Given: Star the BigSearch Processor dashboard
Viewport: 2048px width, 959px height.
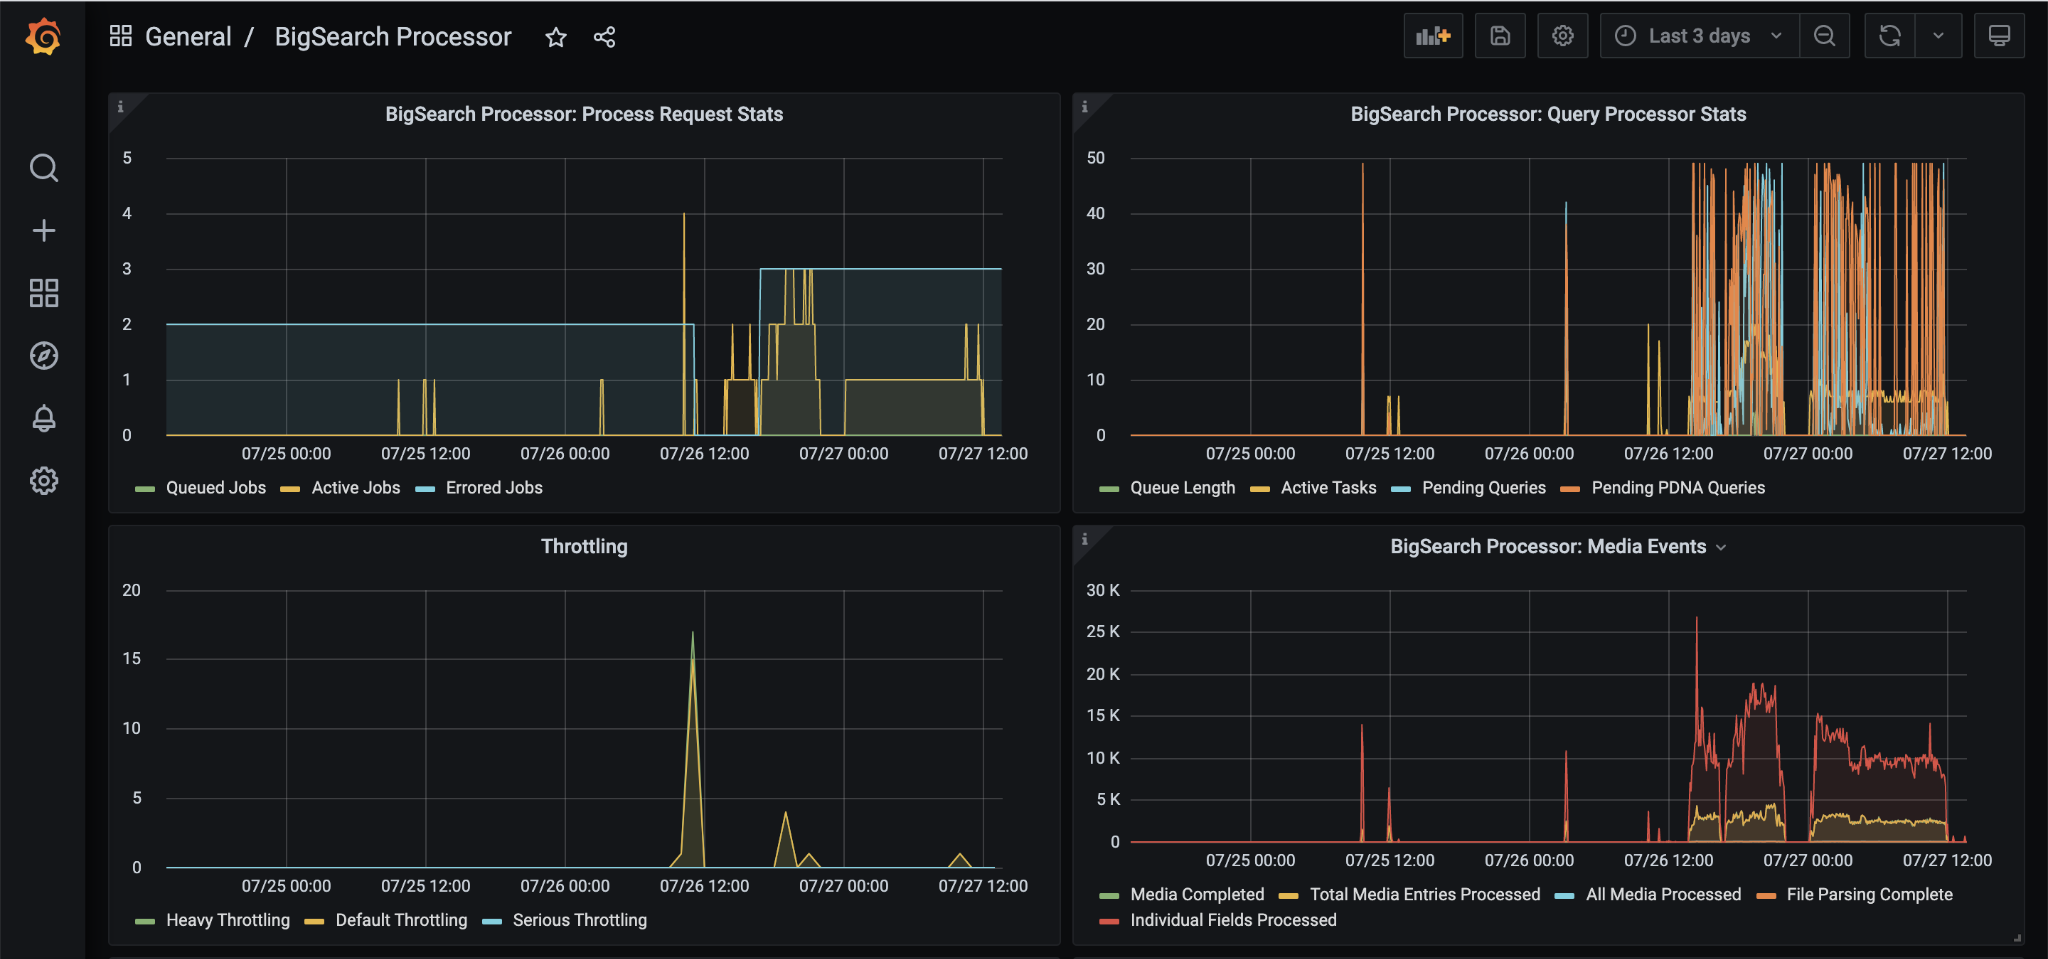Looking at the screenshot, I should coord(556,37).
